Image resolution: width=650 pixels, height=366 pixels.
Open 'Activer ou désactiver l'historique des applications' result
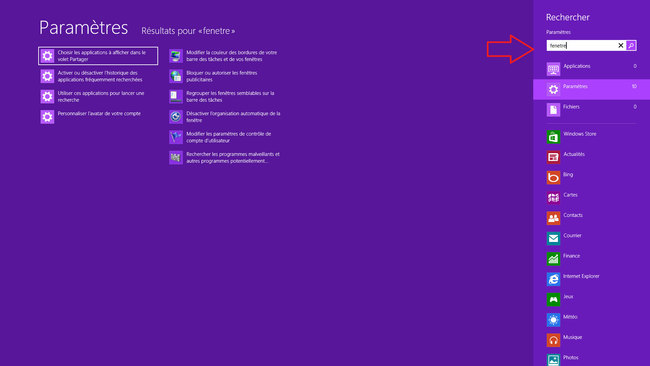(100, 76)
